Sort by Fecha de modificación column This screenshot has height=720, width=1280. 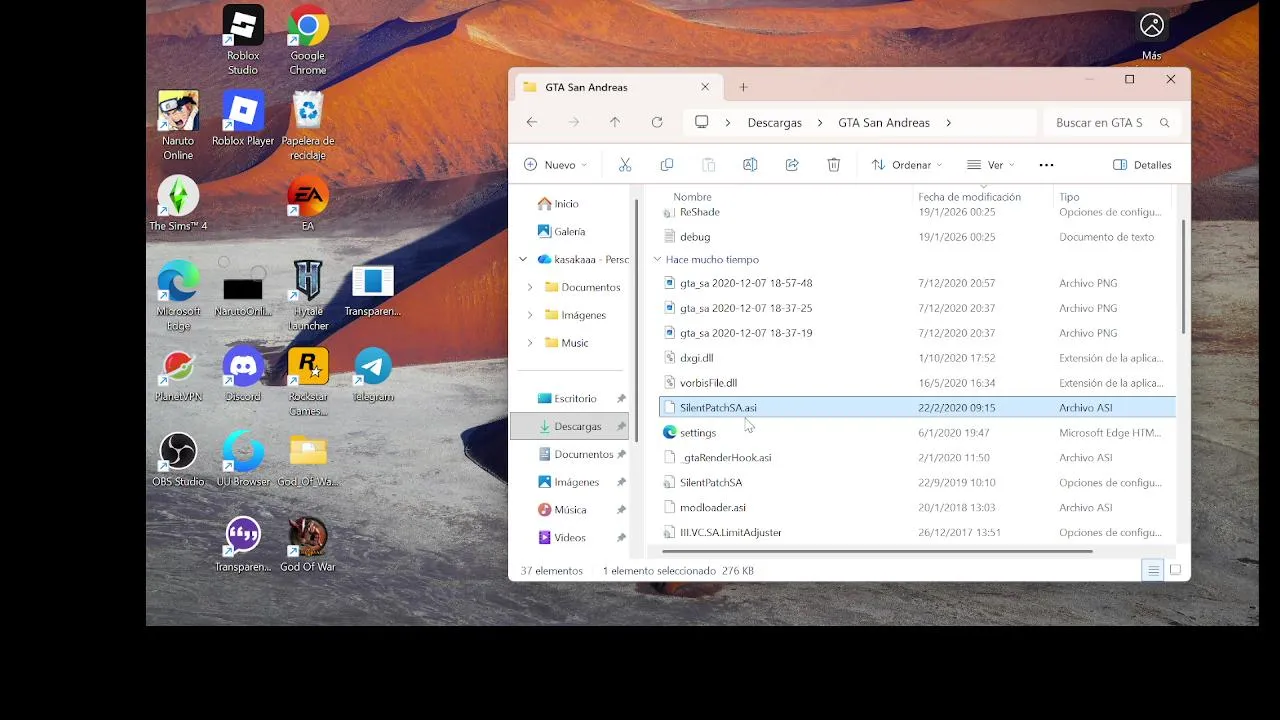coord(969,197)
